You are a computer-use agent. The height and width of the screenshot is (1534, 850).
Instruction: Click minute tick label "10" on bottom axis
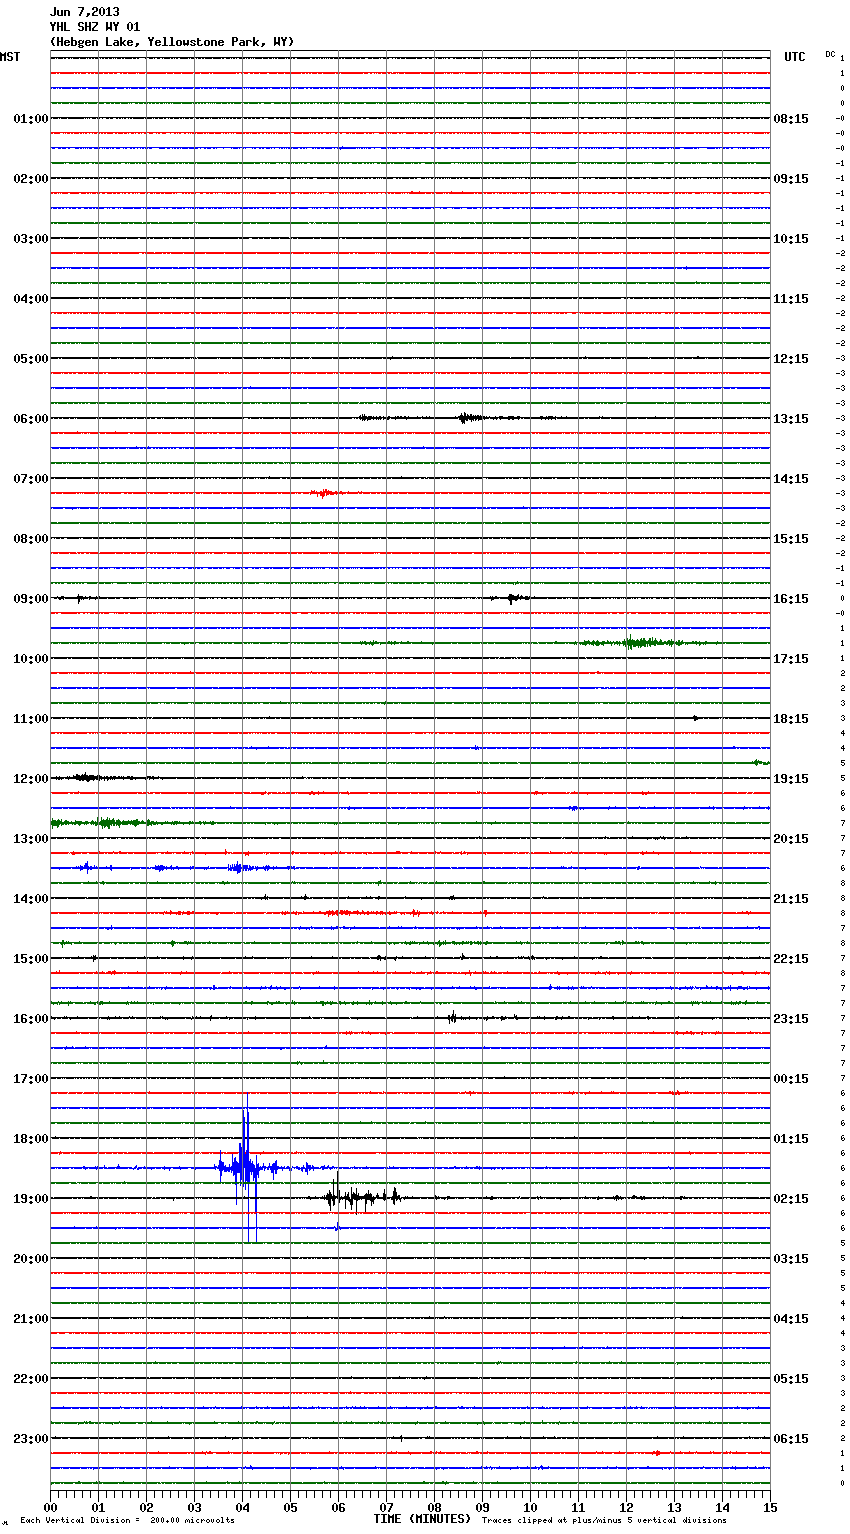pos(530,1507)
